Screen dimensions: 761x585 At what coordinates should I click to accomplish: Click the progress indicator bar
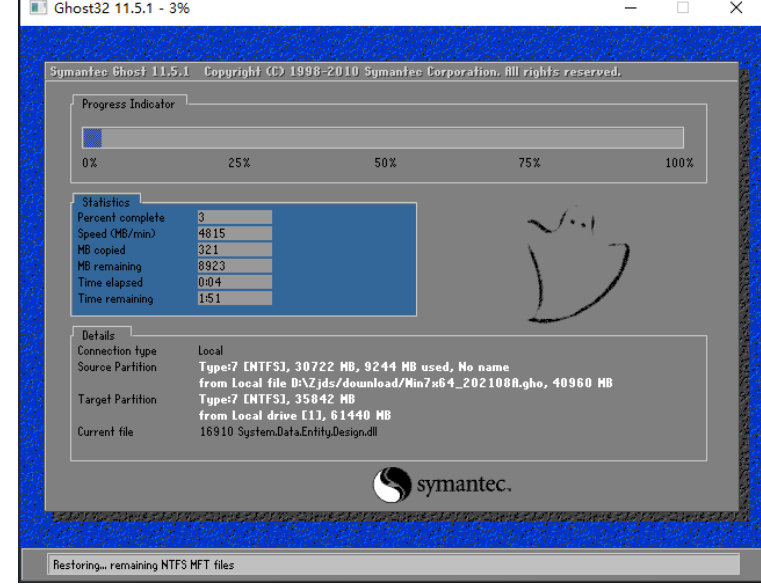click(x=383, y=138)
